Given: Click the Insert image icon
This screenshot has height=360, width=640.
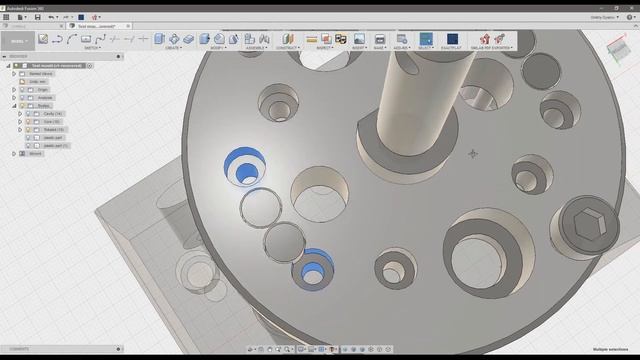Looking at the screenshot, I should click(359, 39).
